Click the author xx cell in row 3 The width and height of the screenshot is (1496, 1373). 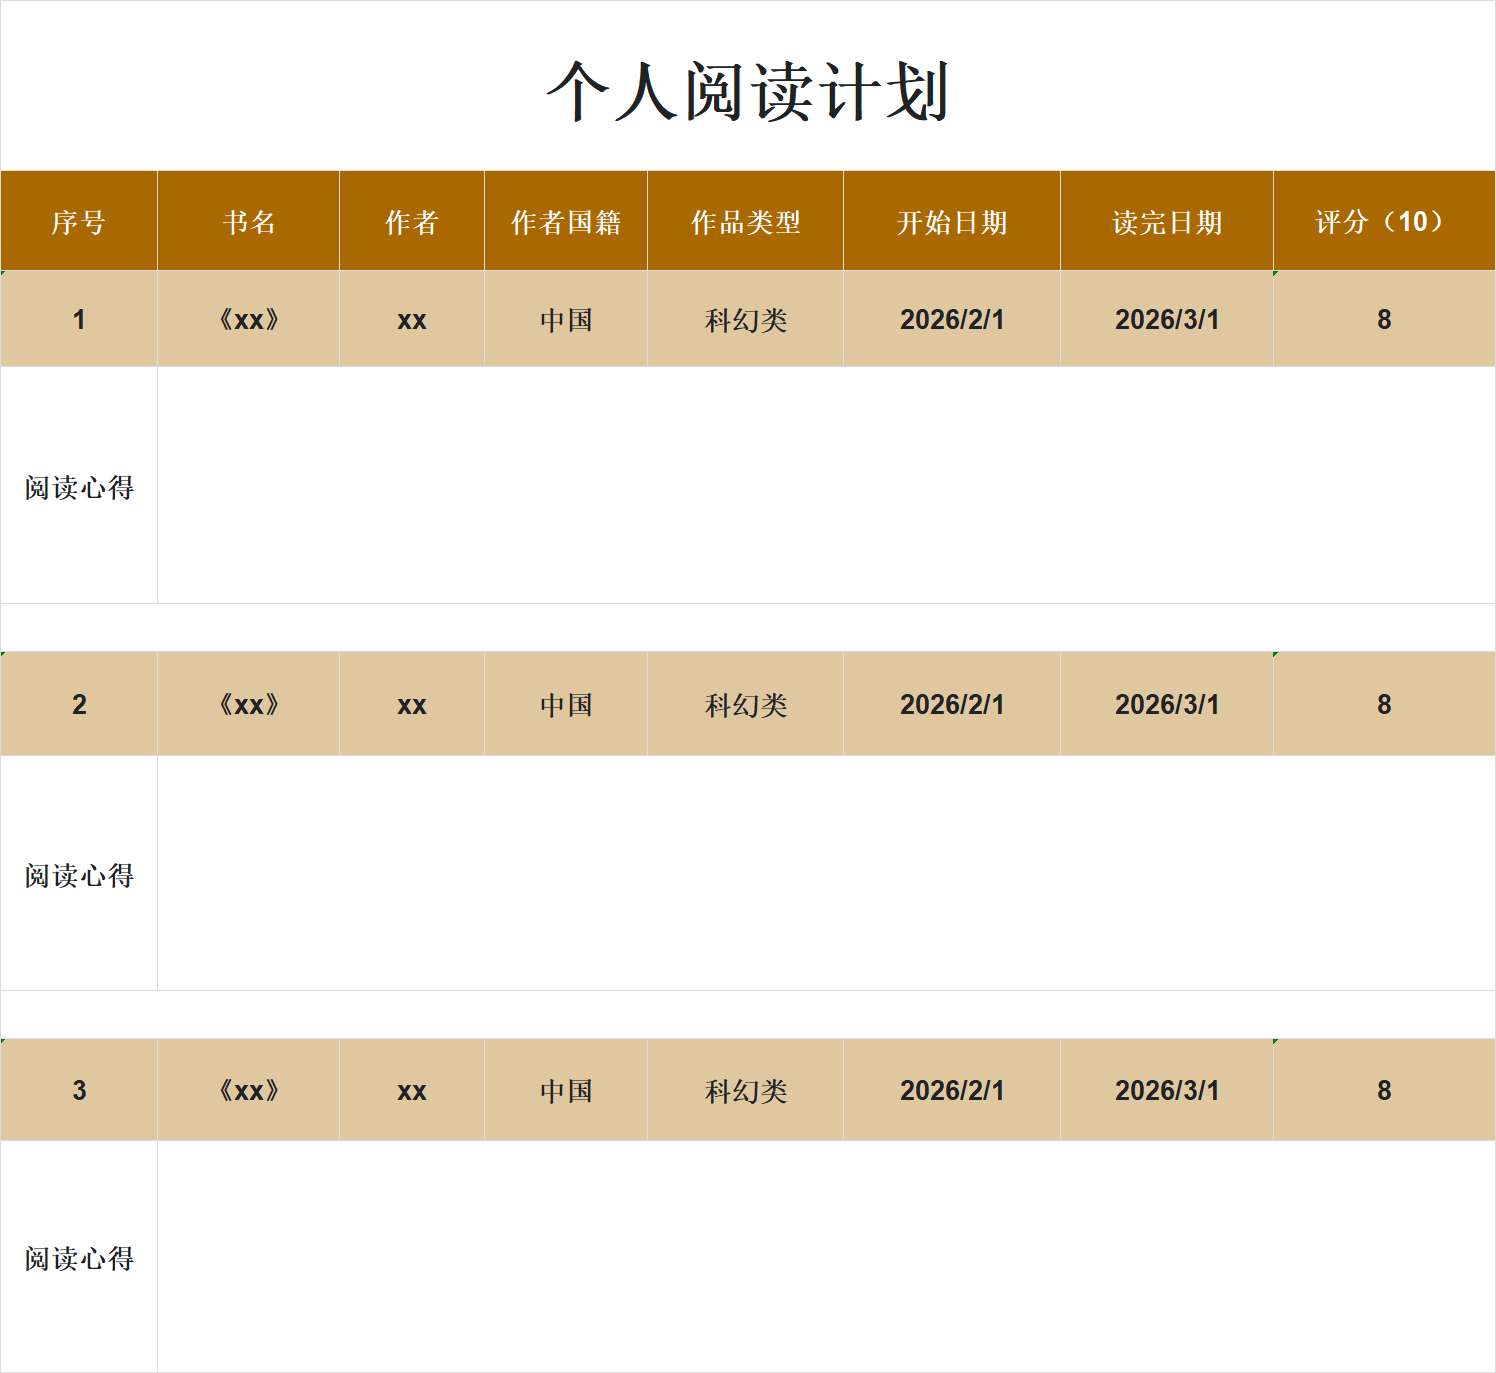[411, 1089]
